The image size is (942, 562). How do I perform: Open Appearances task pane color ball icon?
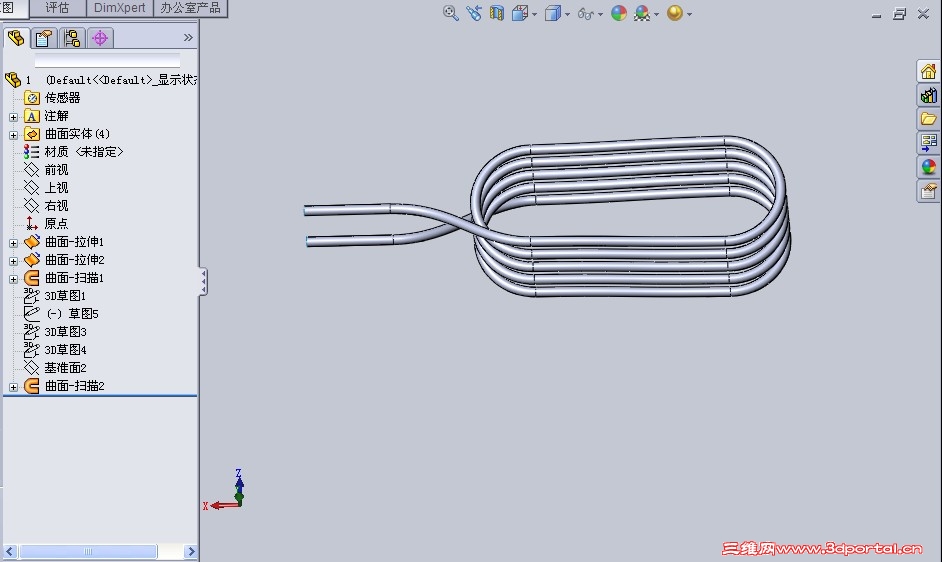click(928, 167)
